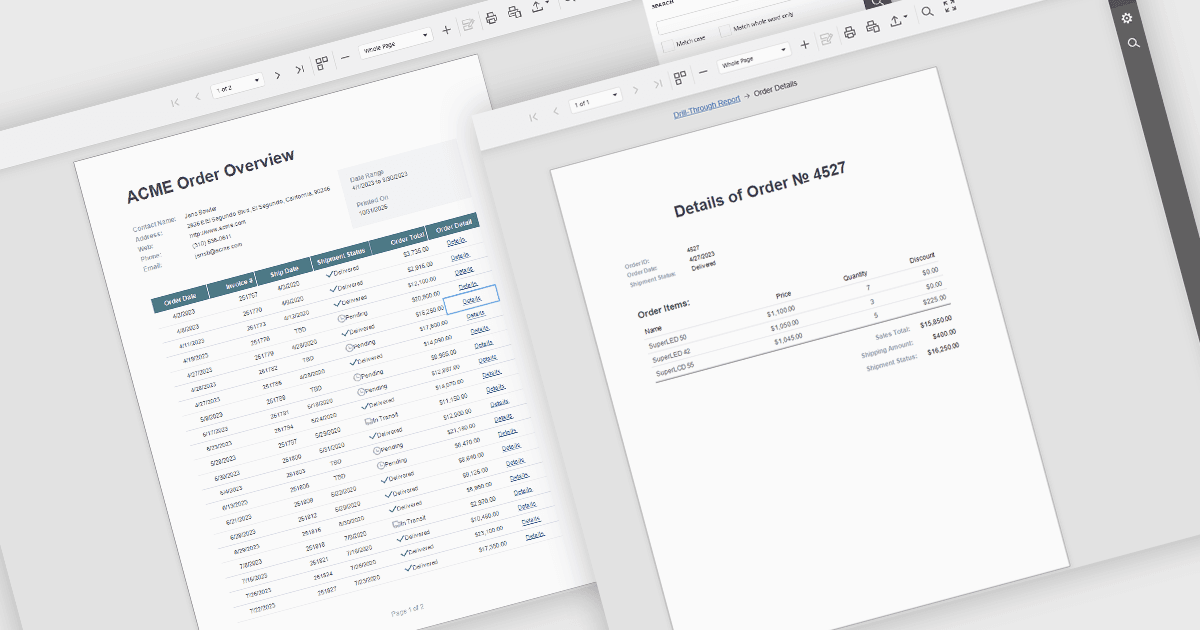Go to first page in Order Overview viewer
The height and width of the screenshot is (630, 1200).
[x=175, y=101]
